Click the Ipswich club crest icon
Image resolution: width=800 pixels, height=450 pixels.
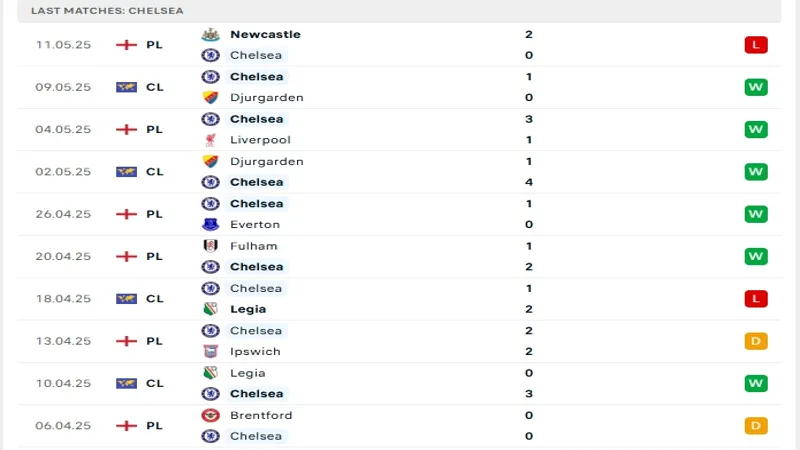(x=210, y=352)
